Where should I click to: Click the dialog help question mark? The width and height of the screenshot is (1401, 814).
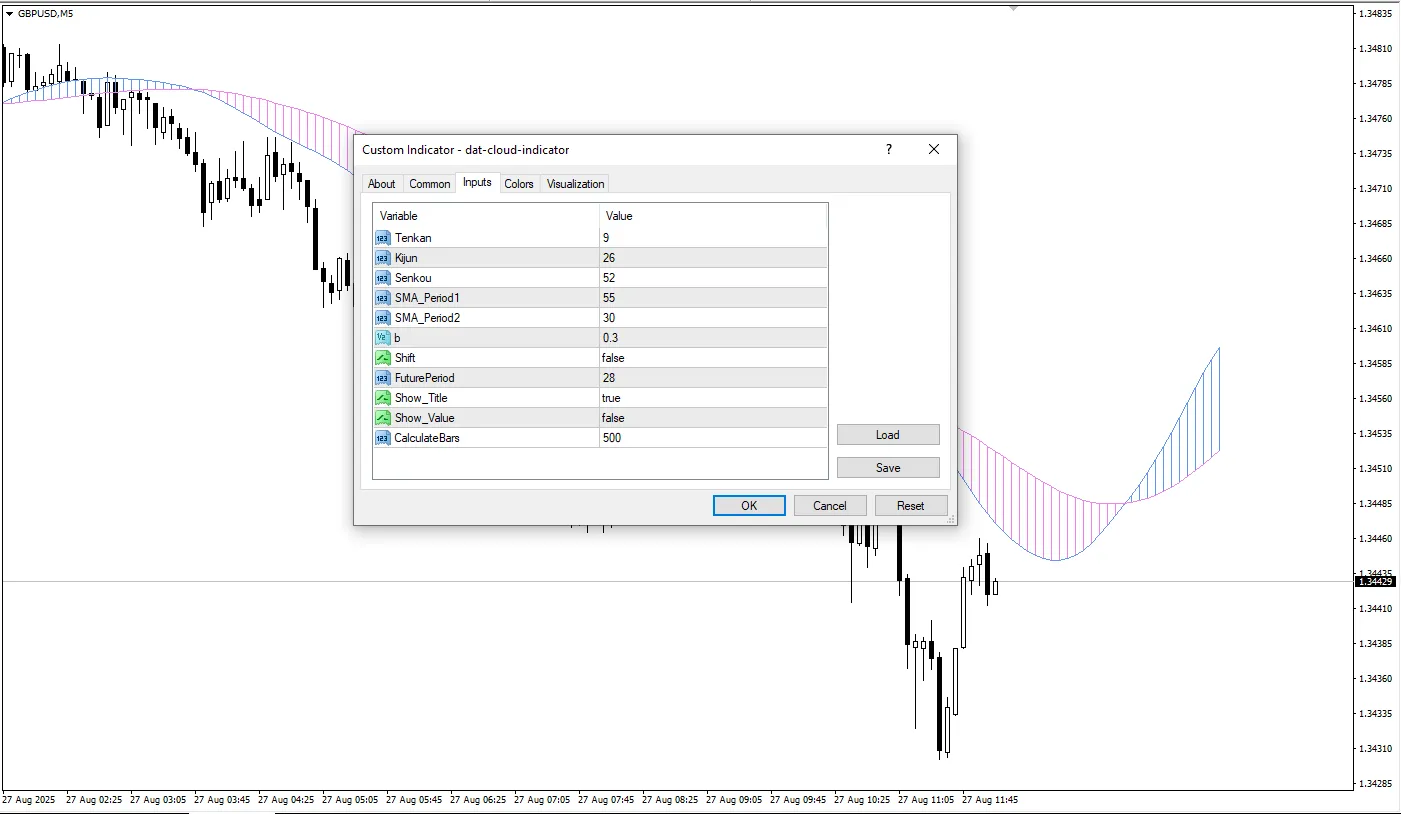tap(888, 150)
